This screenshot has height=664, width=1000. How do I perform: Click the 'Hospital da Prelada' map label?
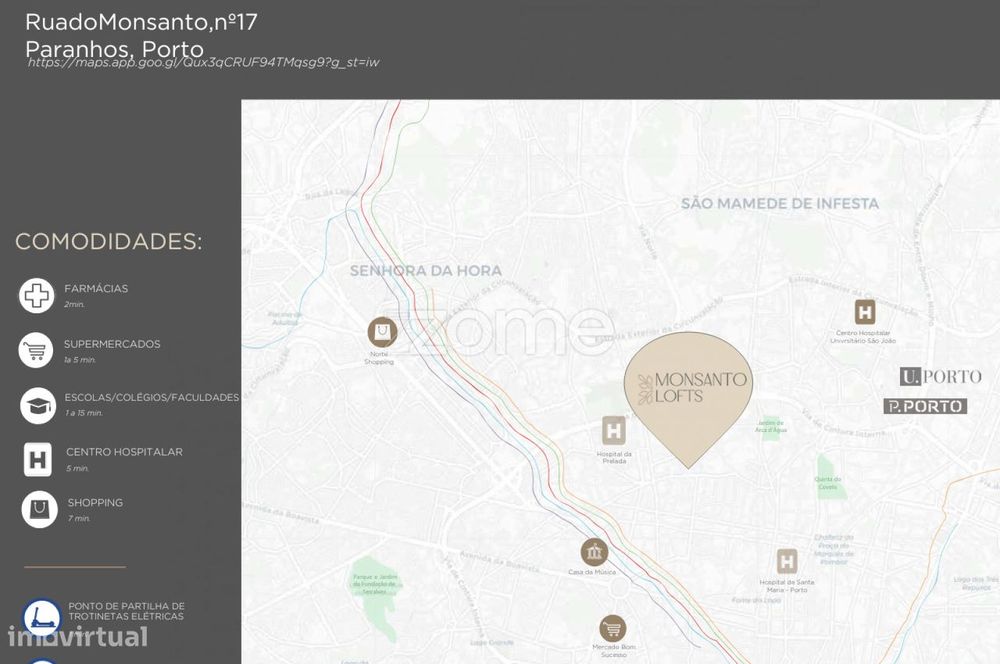(614, 457)
